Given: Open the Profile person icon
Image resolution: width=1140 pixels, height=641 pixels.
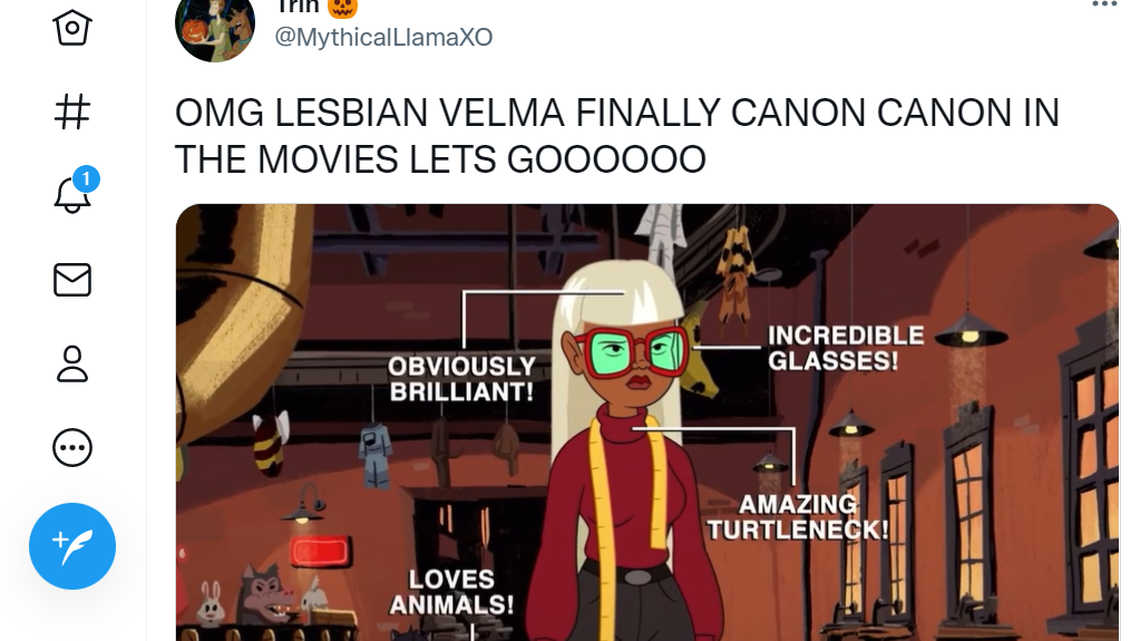Looking at the screenshot, I should point(72,363).
